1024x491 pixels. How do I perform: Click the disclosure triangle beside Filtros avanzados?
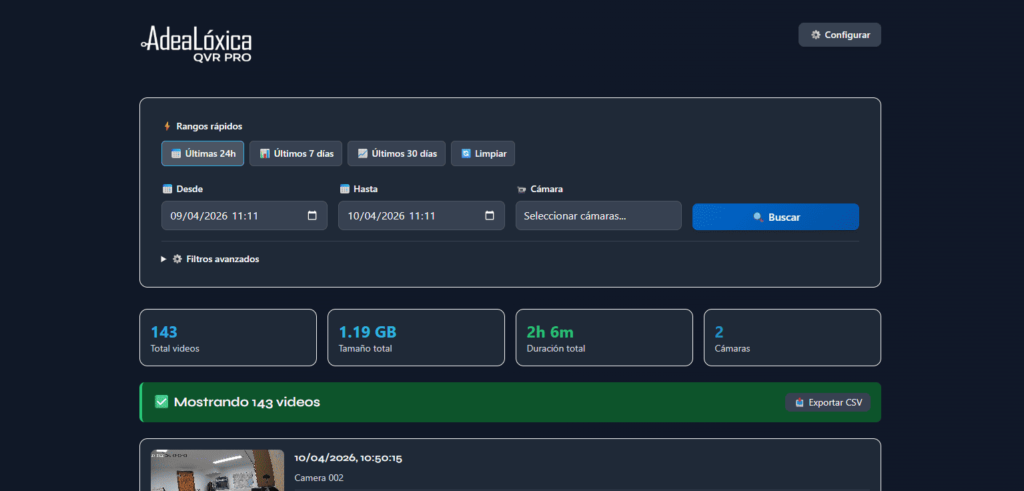coord(165,259)
